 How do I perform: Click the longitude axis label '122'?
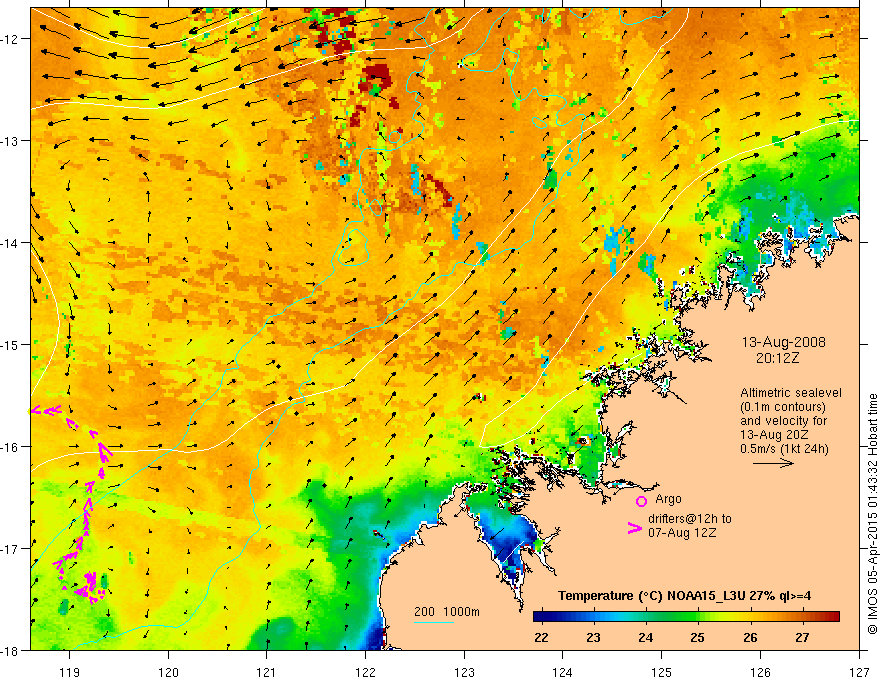click(x=365, y=672)
